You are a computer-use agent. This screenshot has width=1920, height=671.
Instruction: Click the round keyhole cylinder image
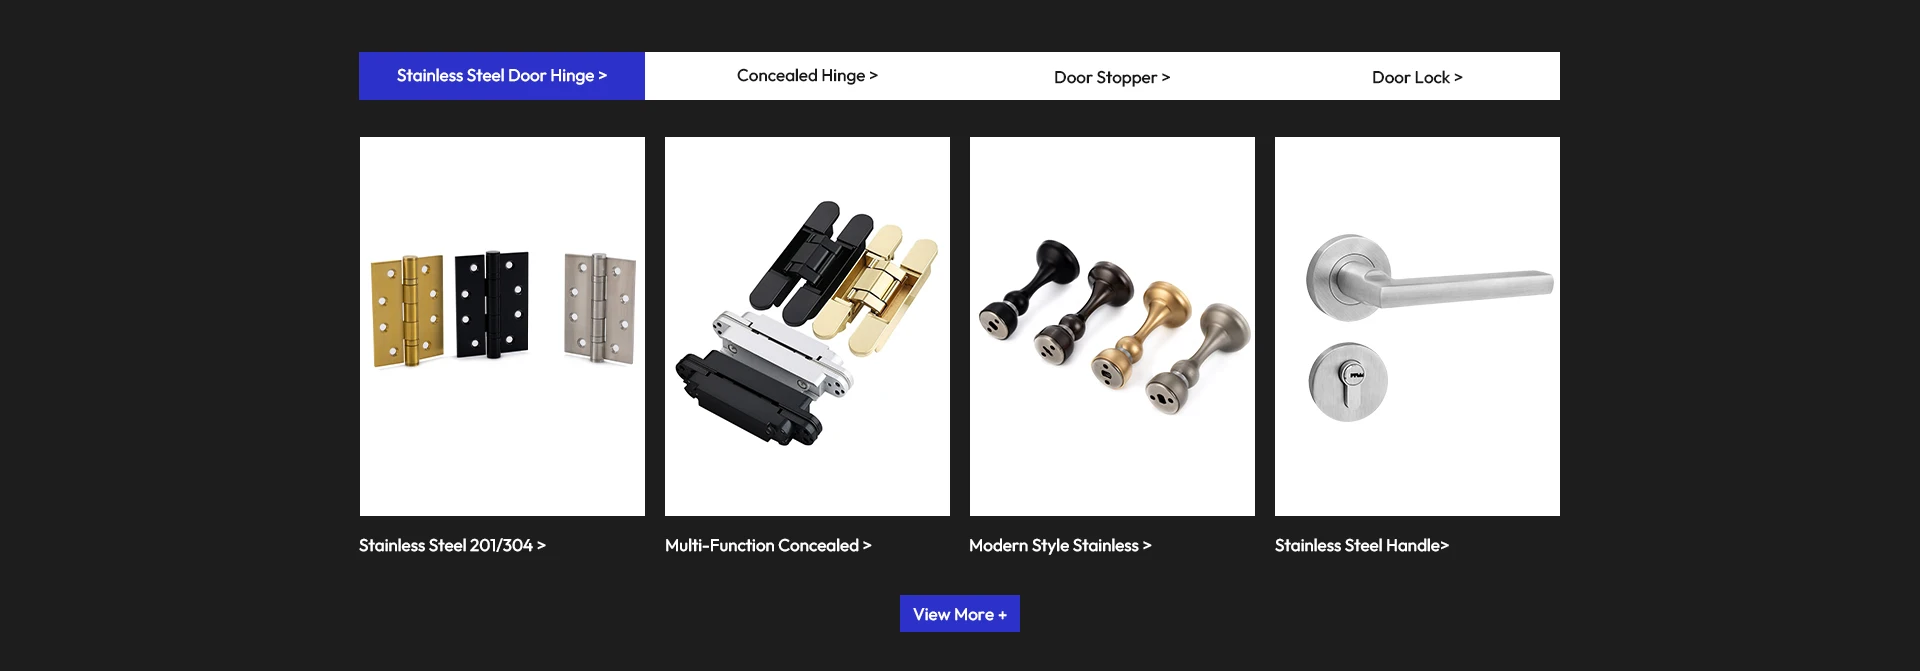(1348, 381)
